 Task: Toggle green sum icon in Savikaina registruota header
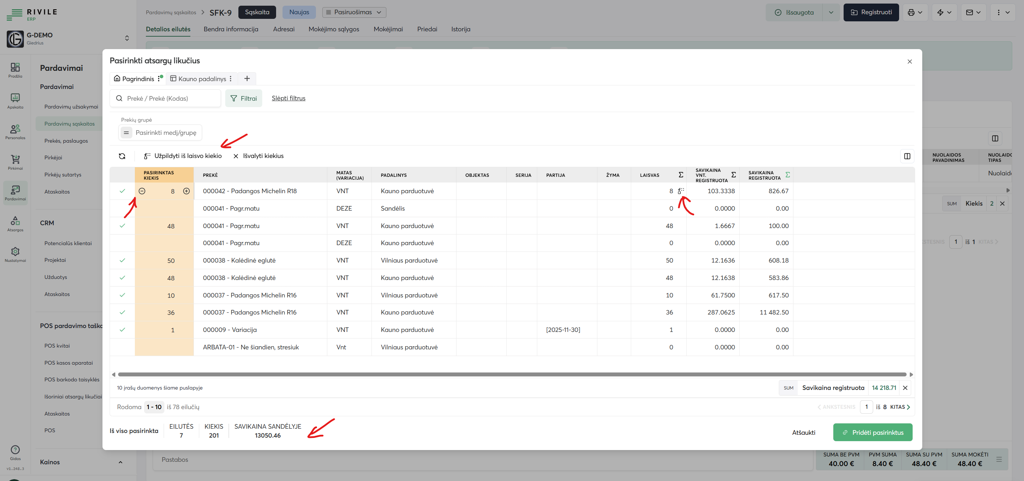pyautogui.click(x=788, y=175)
